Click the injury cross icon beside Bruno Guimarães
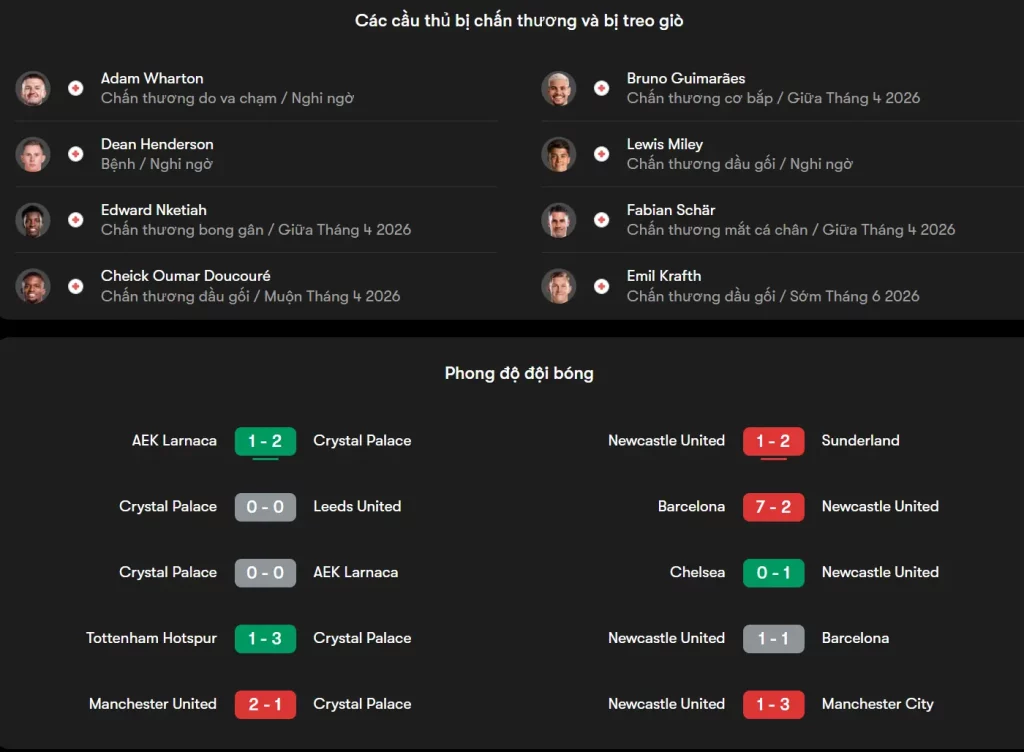Screen dimensions: 1024x752 click(x=601, y=88)
